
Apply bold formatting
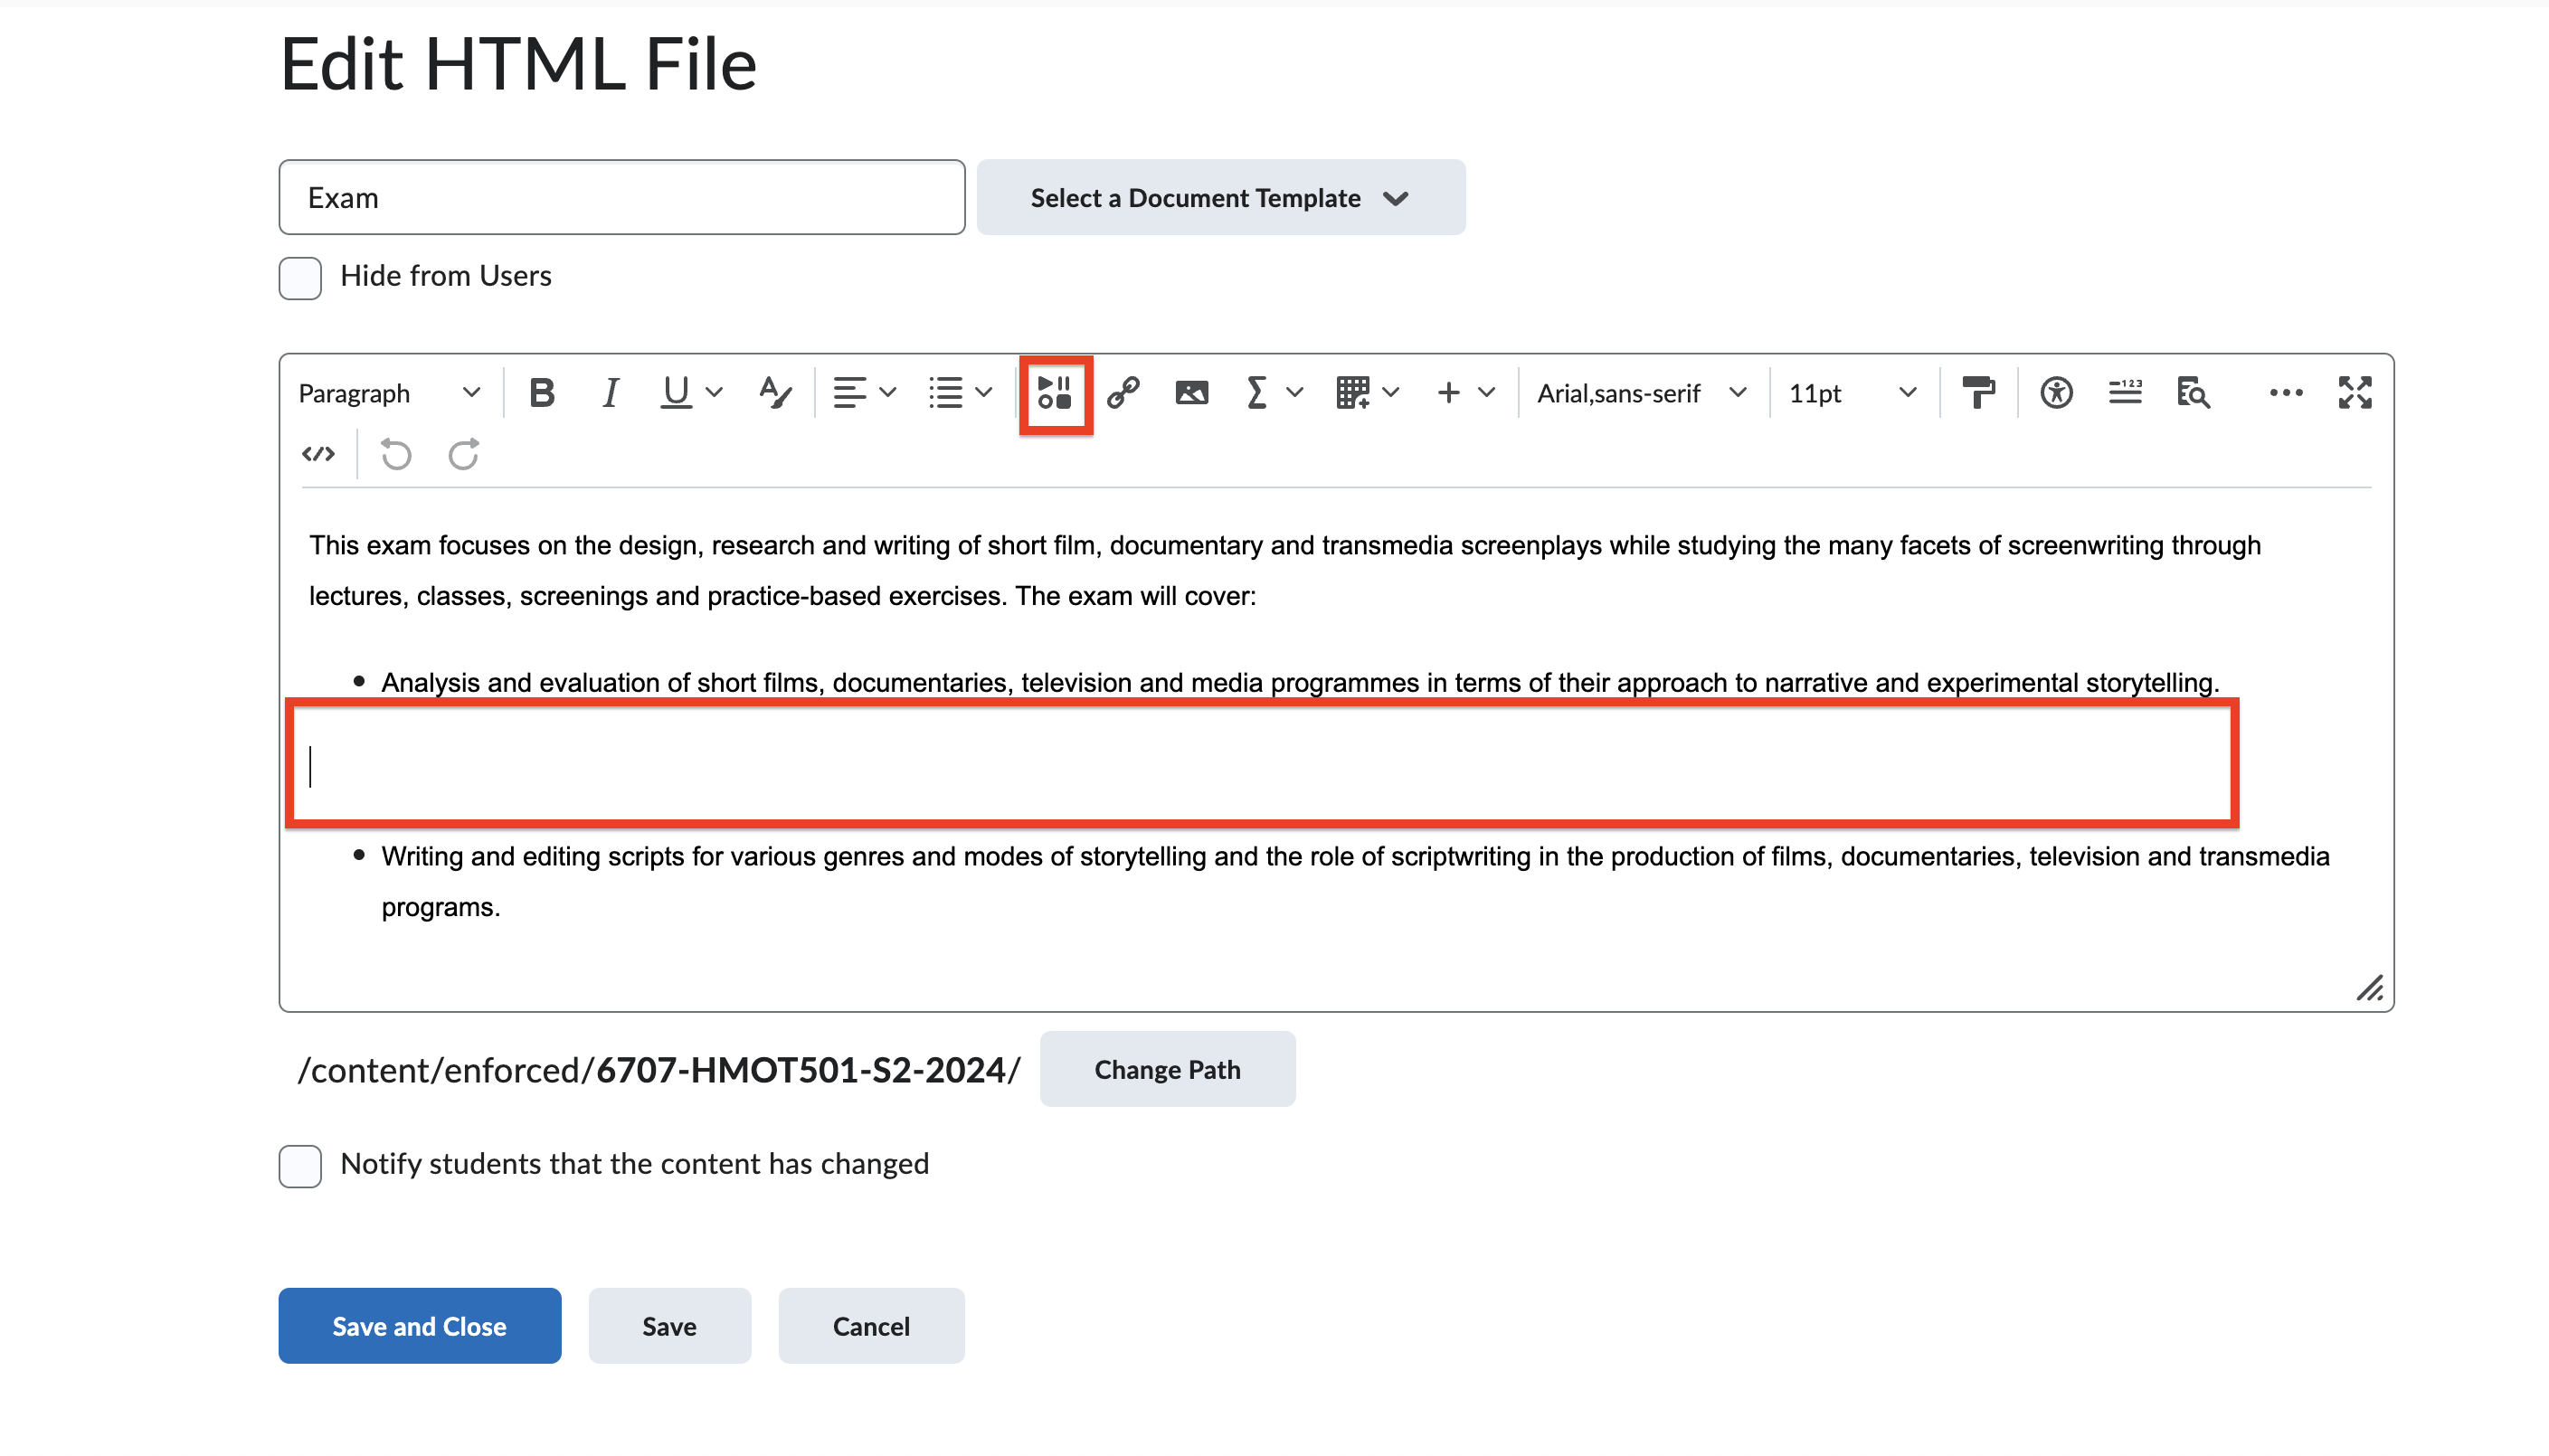click(541, 392)
